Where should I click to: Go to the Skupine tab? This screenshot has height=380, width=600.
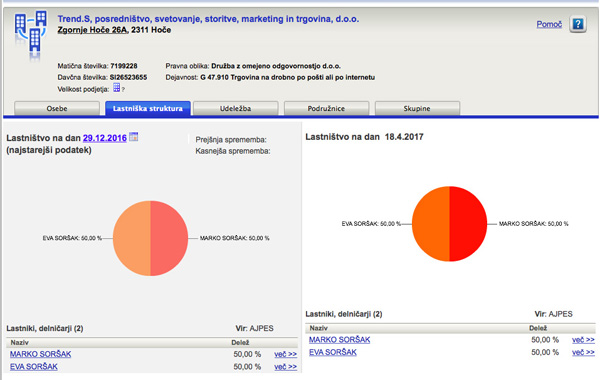417,108
